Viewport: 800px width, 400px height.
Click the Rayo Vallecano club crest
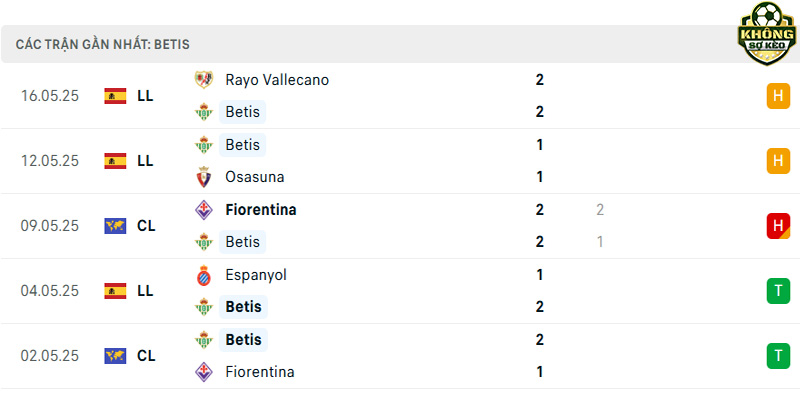204,80
